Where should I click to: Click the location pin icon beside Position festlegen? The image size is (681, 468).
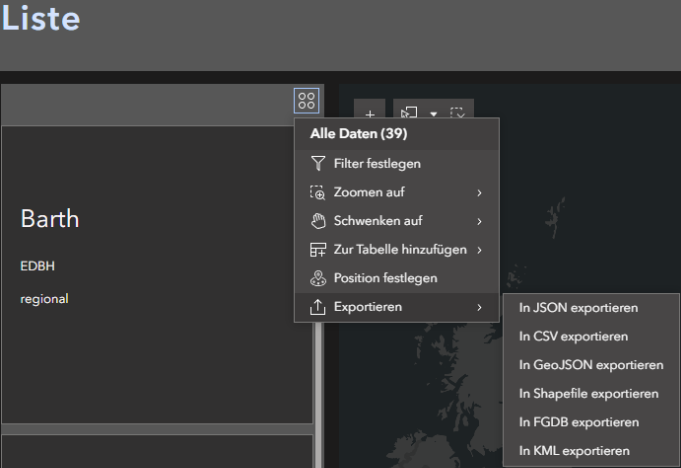click(x=318, y=278)
